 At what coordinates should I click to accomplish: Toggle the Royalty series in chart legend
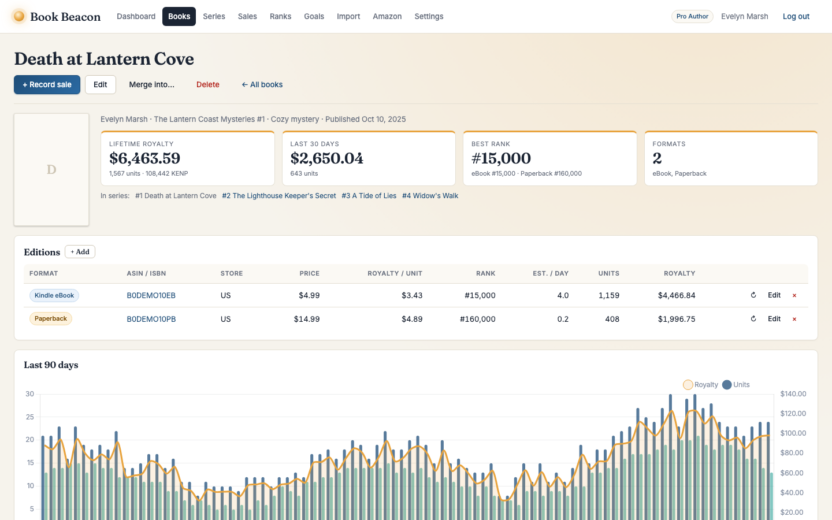(700, 385)
